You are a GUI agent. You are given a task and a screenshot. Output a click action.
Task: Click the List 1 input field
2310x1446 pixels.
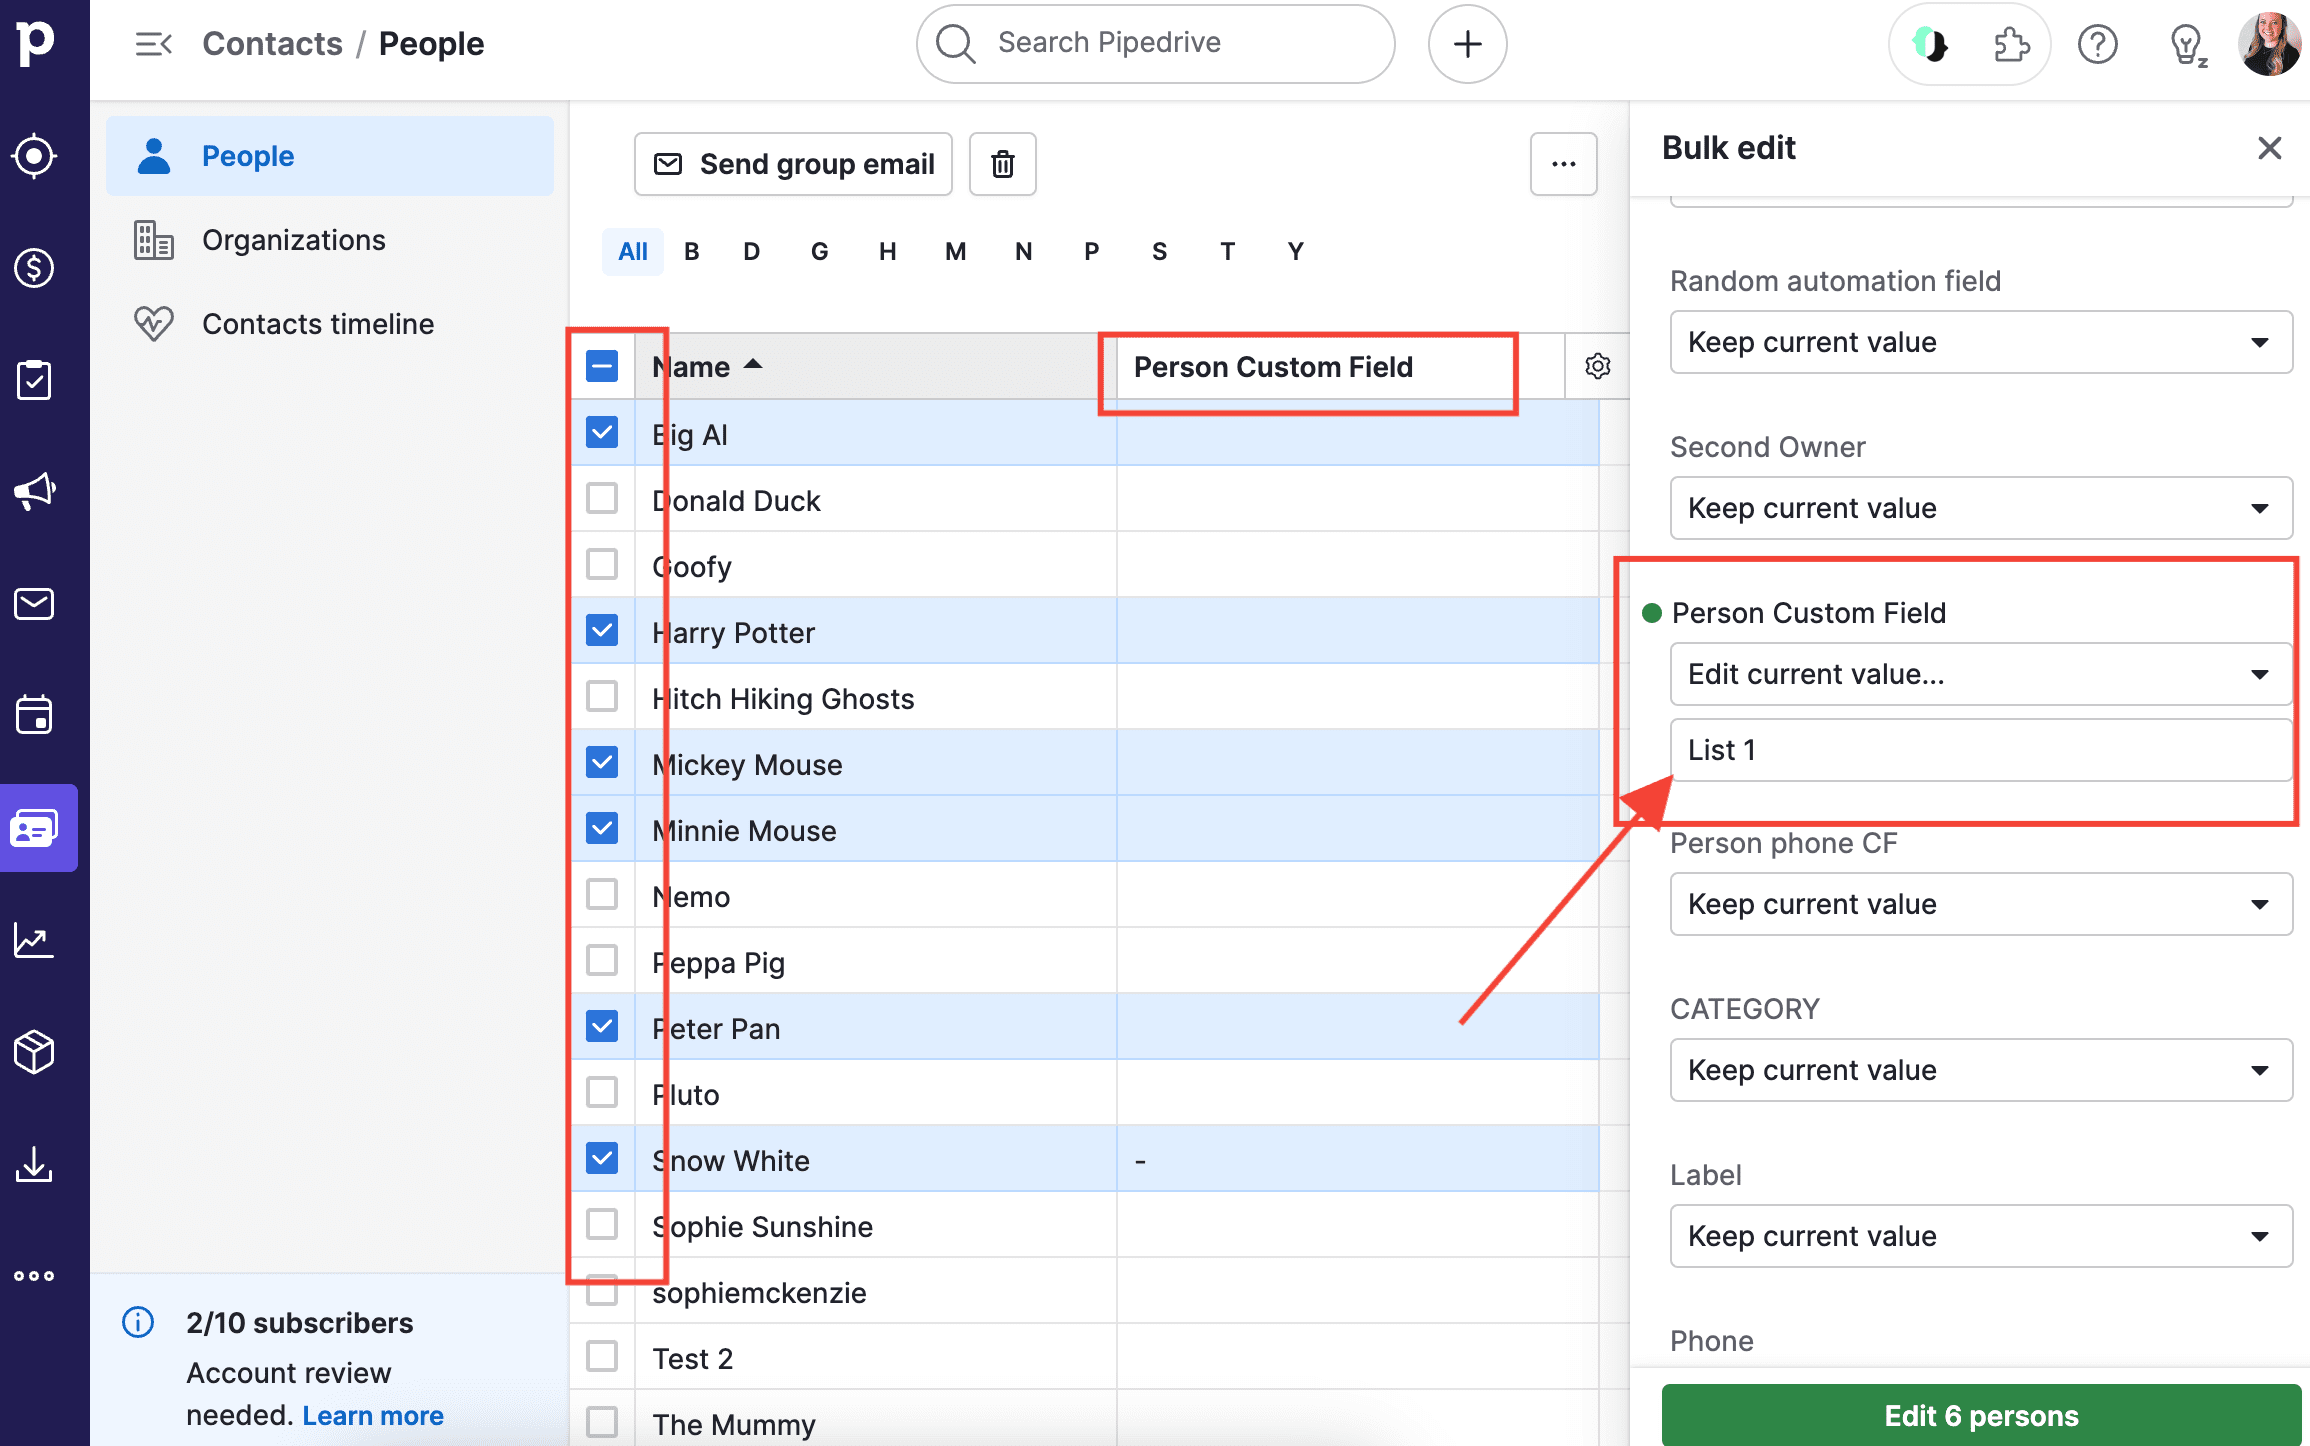(1980, 750)
